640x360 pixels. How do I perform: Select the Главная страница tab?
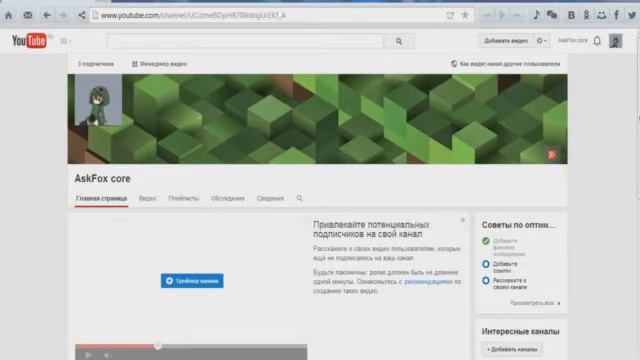101,198
